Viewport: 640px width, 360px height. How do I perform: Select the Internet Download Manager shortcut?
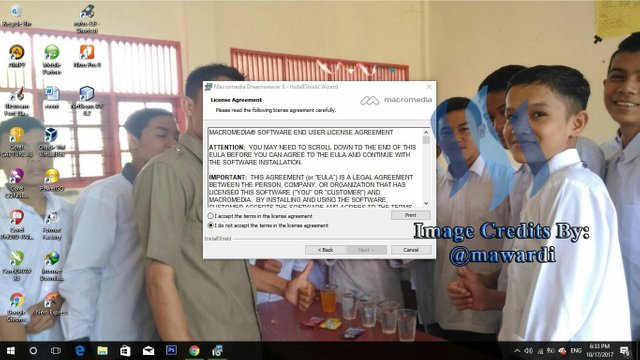click(x=52, y=265)
